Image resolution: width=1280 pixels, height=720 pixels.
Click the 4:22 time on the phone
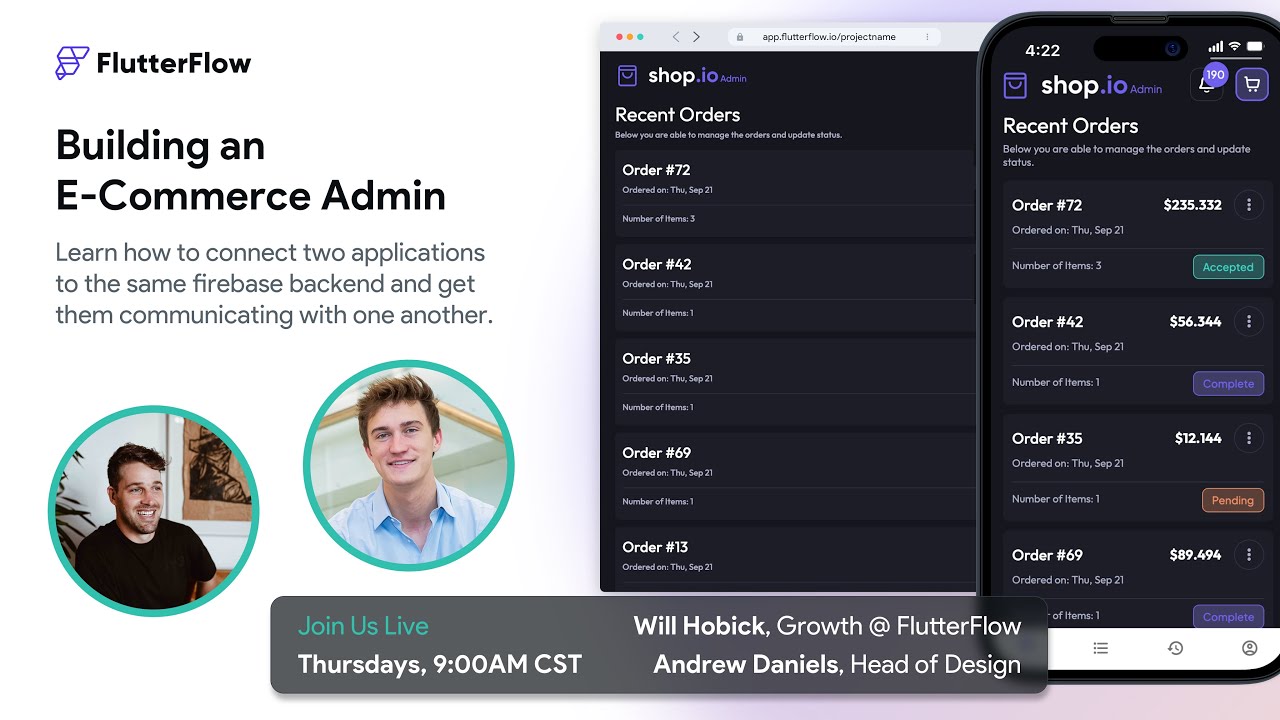tap(1043, 49)
